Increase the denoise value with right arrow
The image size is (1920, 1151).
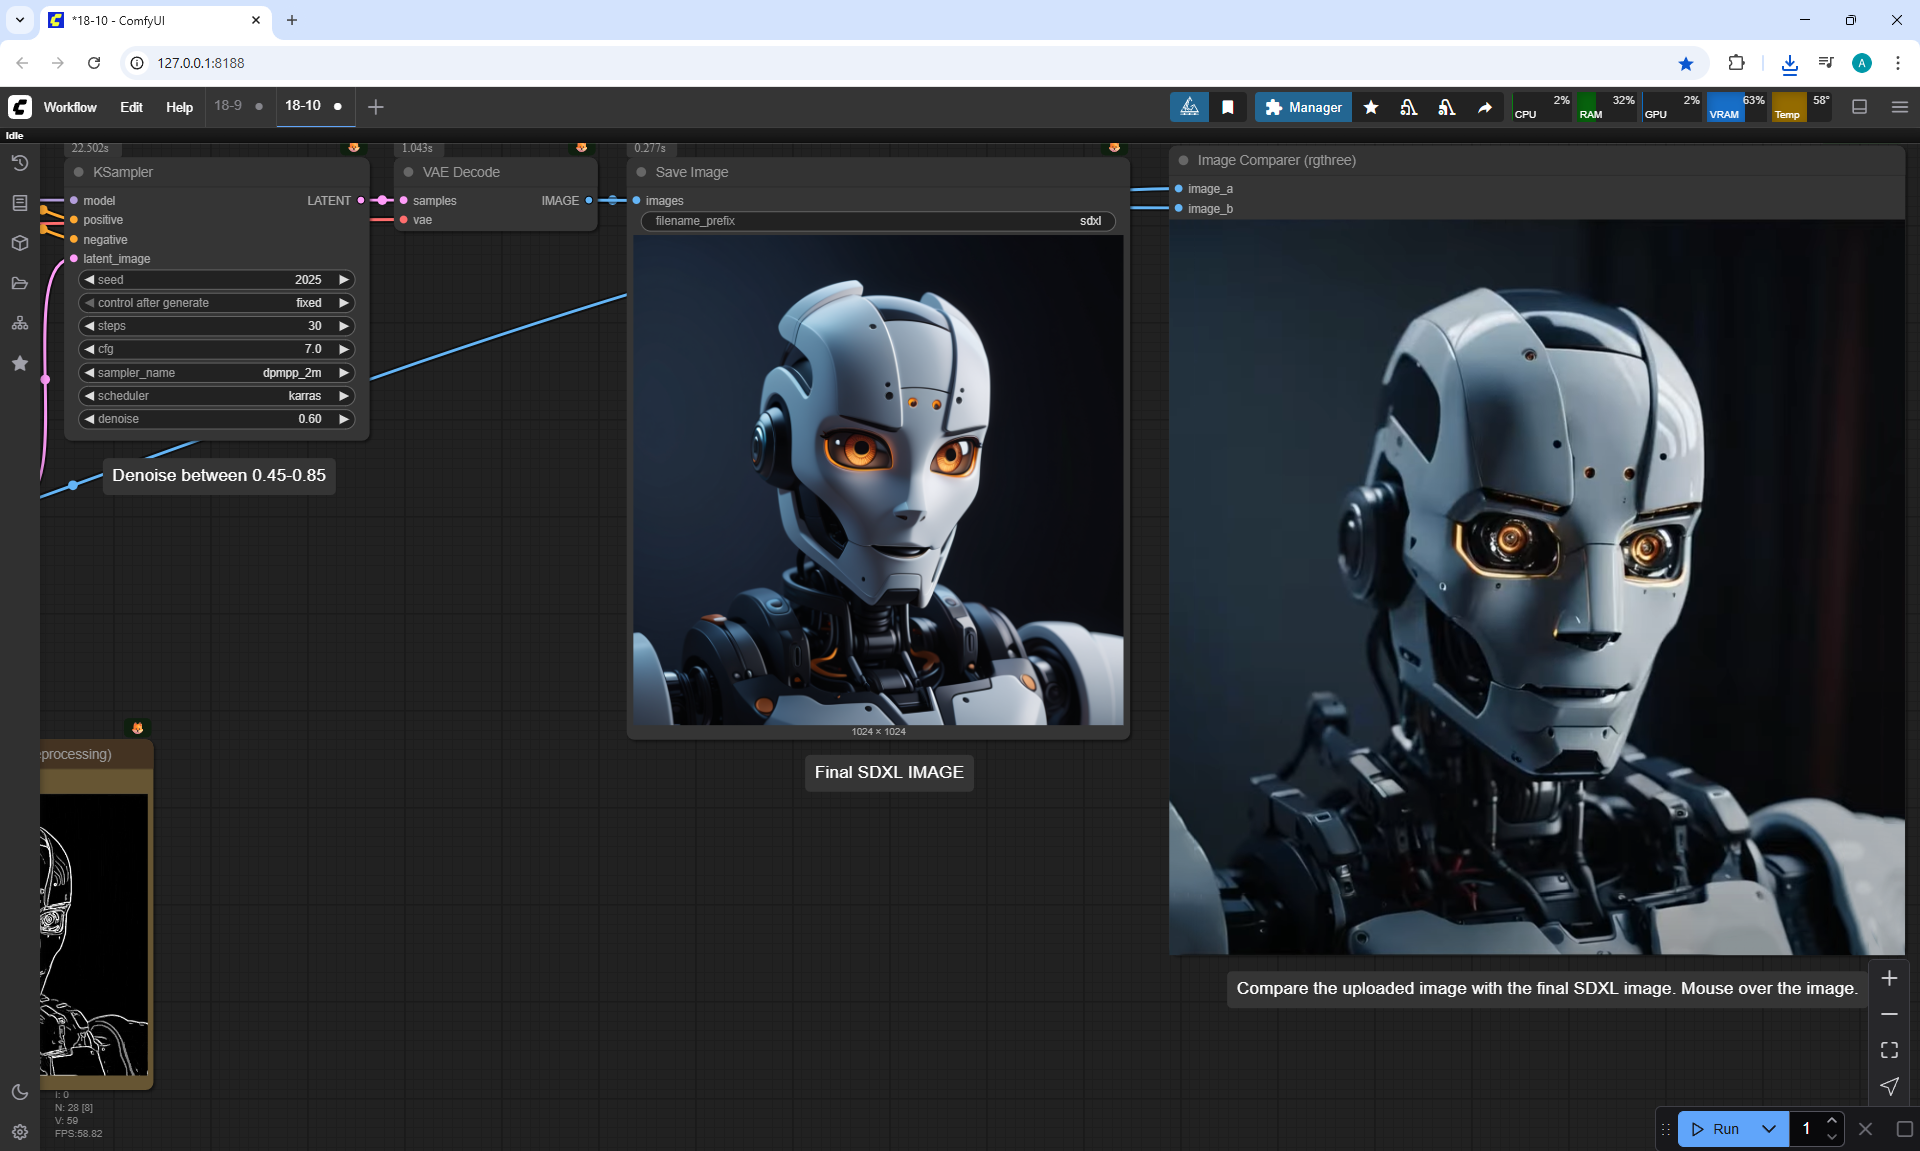pos(344,419)
